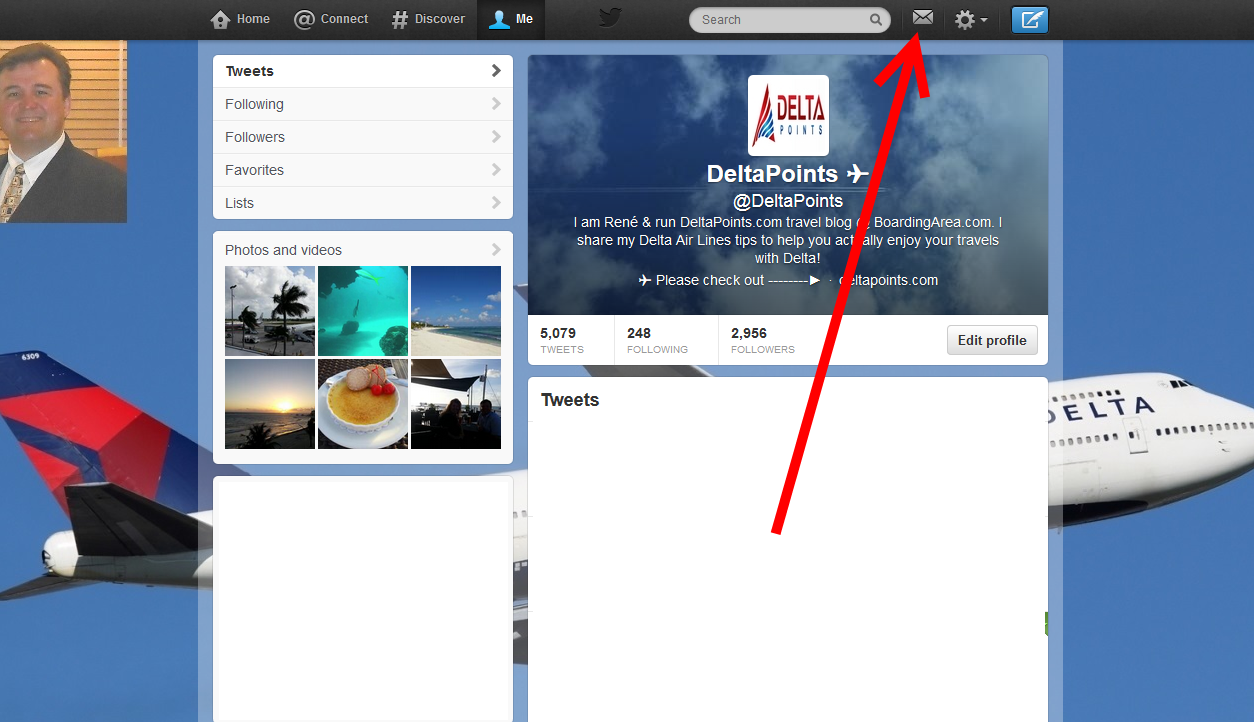The width and height of the screenshot is (1254, 722).
Task: Click the DeltaPoints profile logo image
Action: 788,115
